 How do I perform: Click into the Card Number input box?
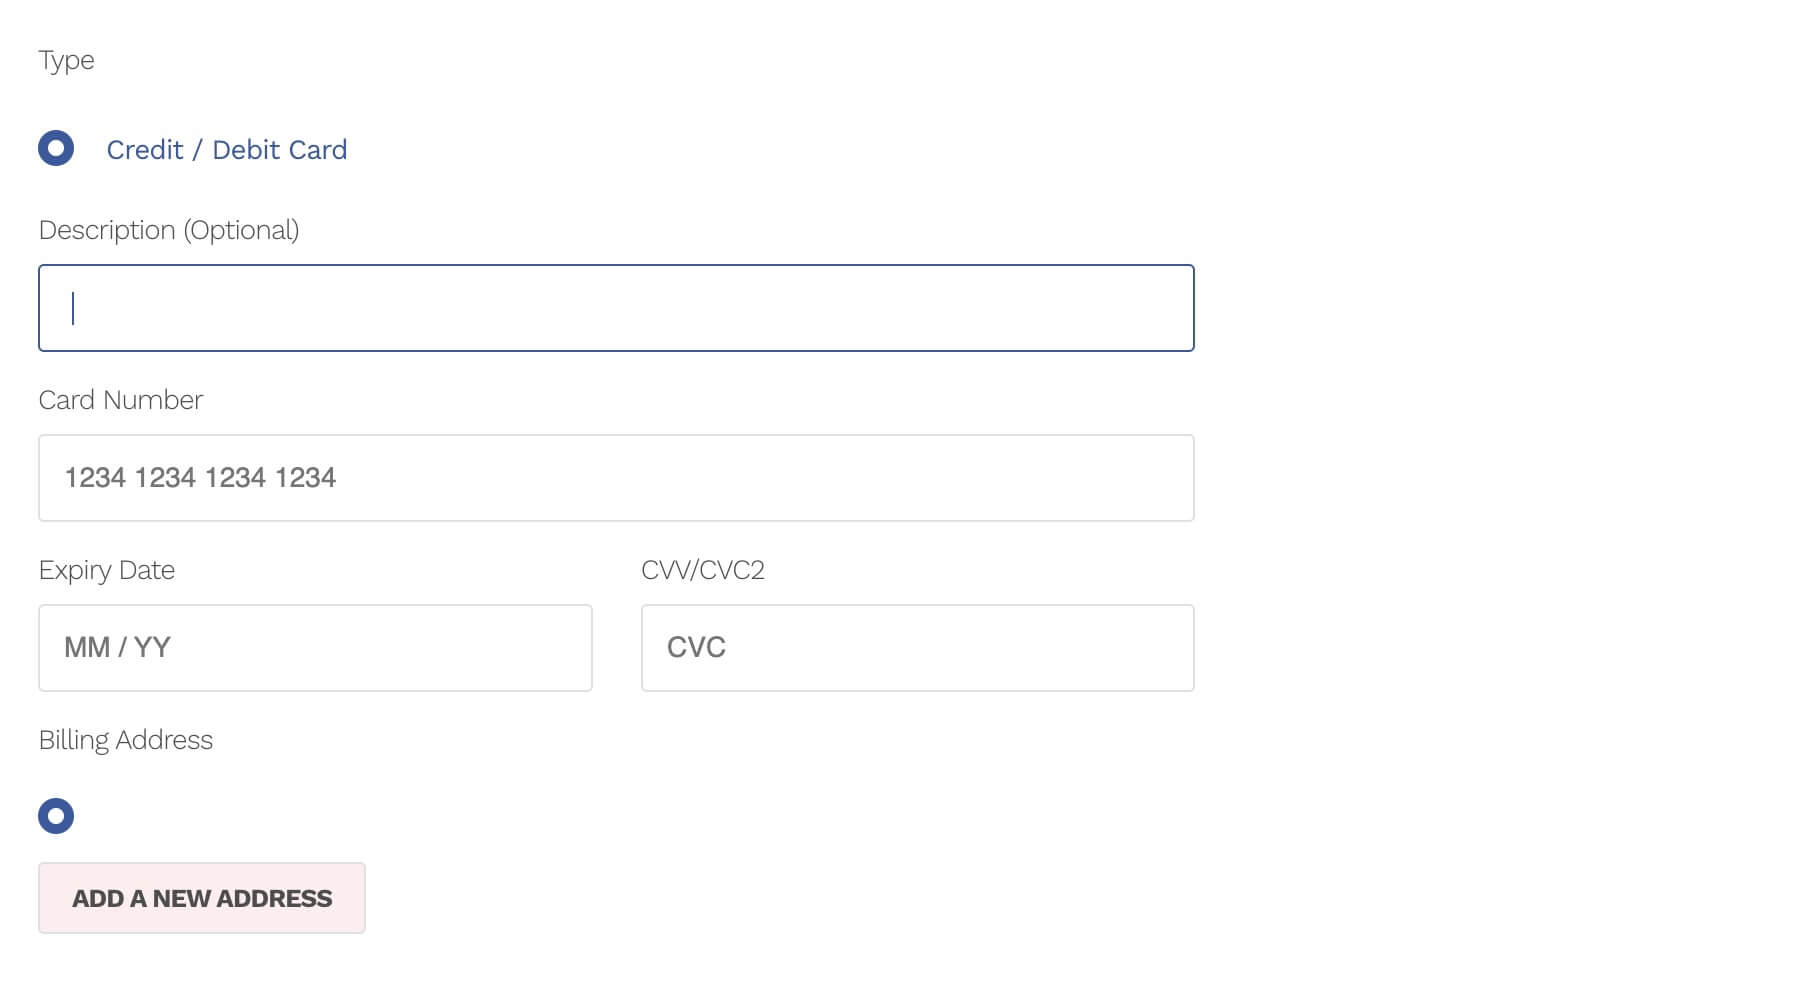coord(616,478)
